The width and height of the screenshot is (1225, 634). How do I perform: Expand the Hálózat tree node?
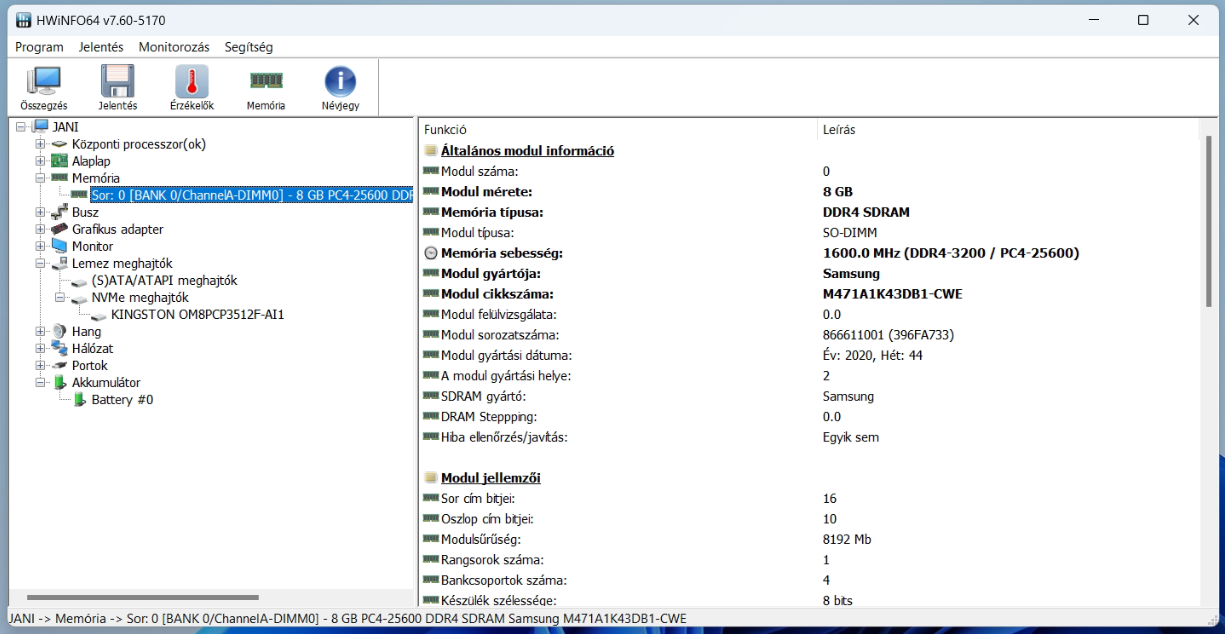pos(41,348)
